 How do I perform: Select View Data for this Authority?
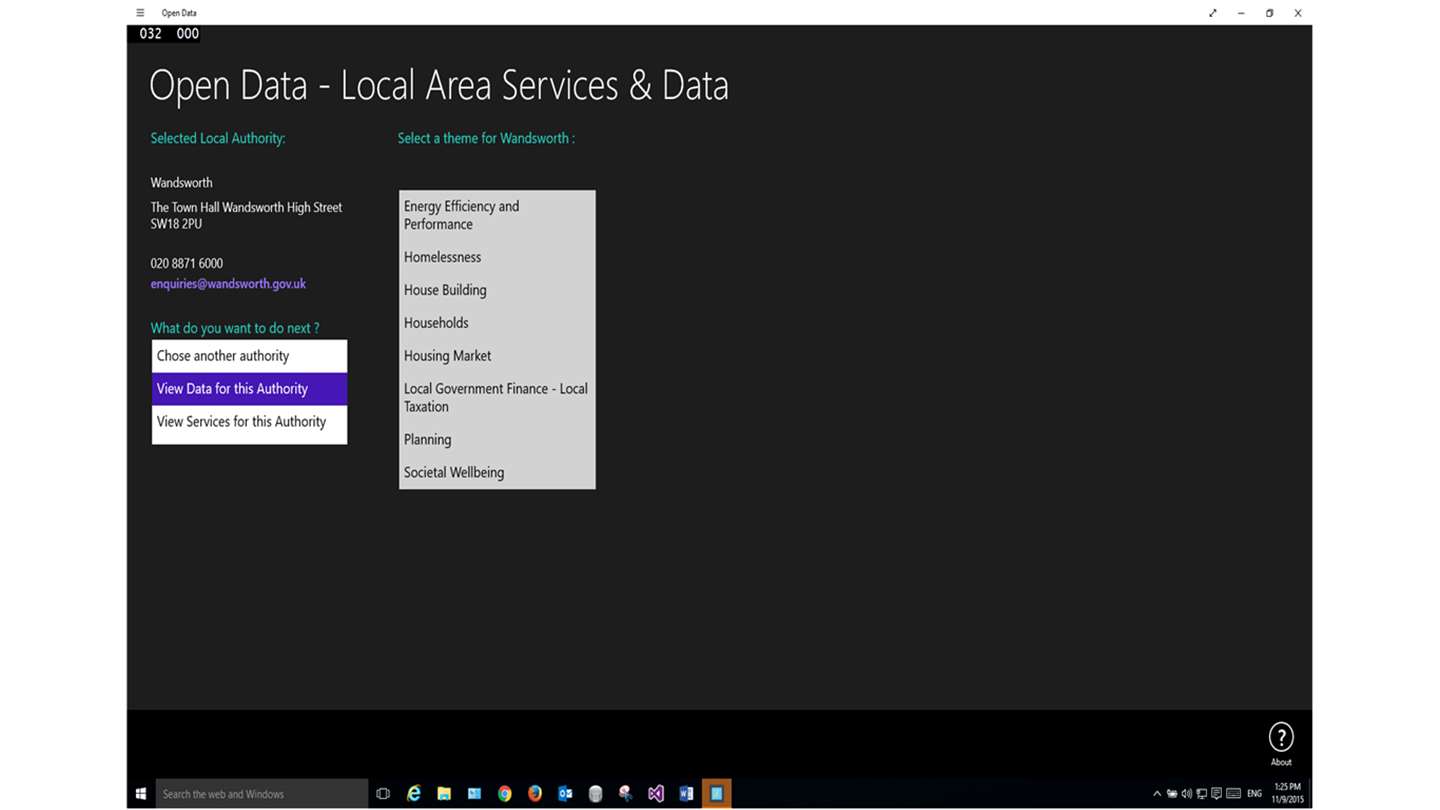tap(249, 389)
